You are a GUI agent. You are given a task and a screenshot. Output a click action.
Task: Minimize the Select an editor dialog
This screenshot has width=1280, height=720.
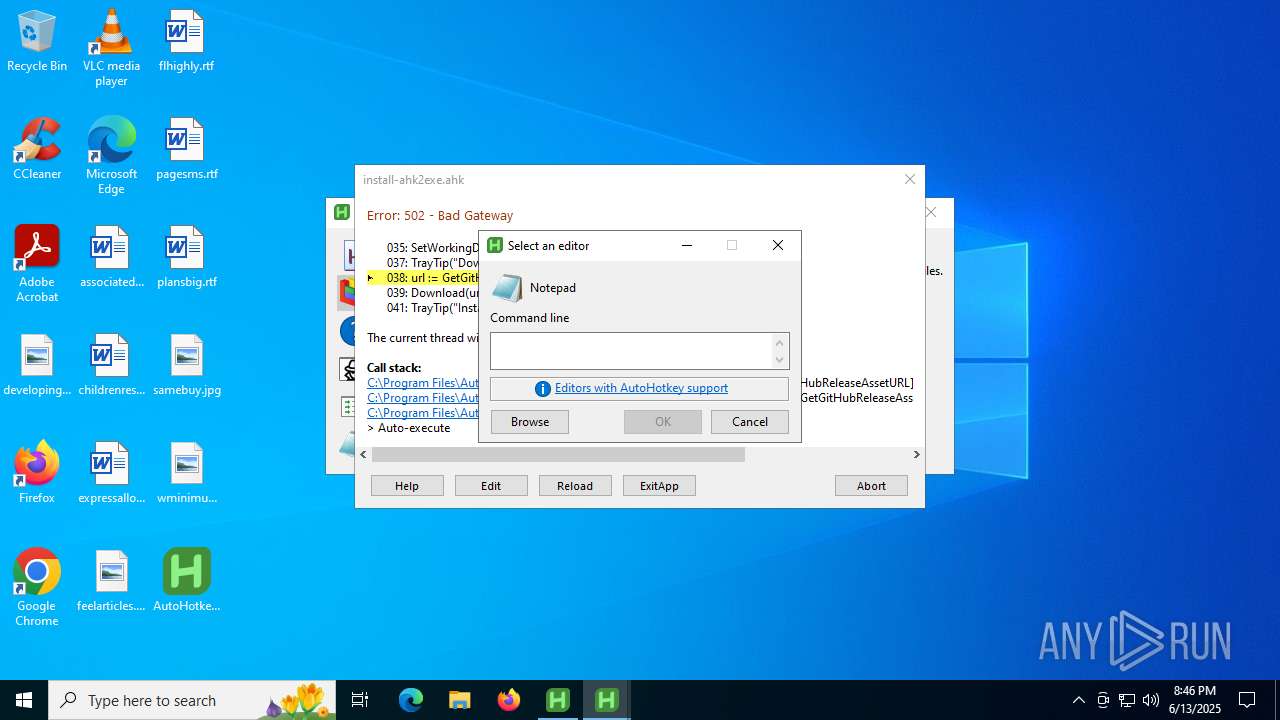[x=687, y=245]
